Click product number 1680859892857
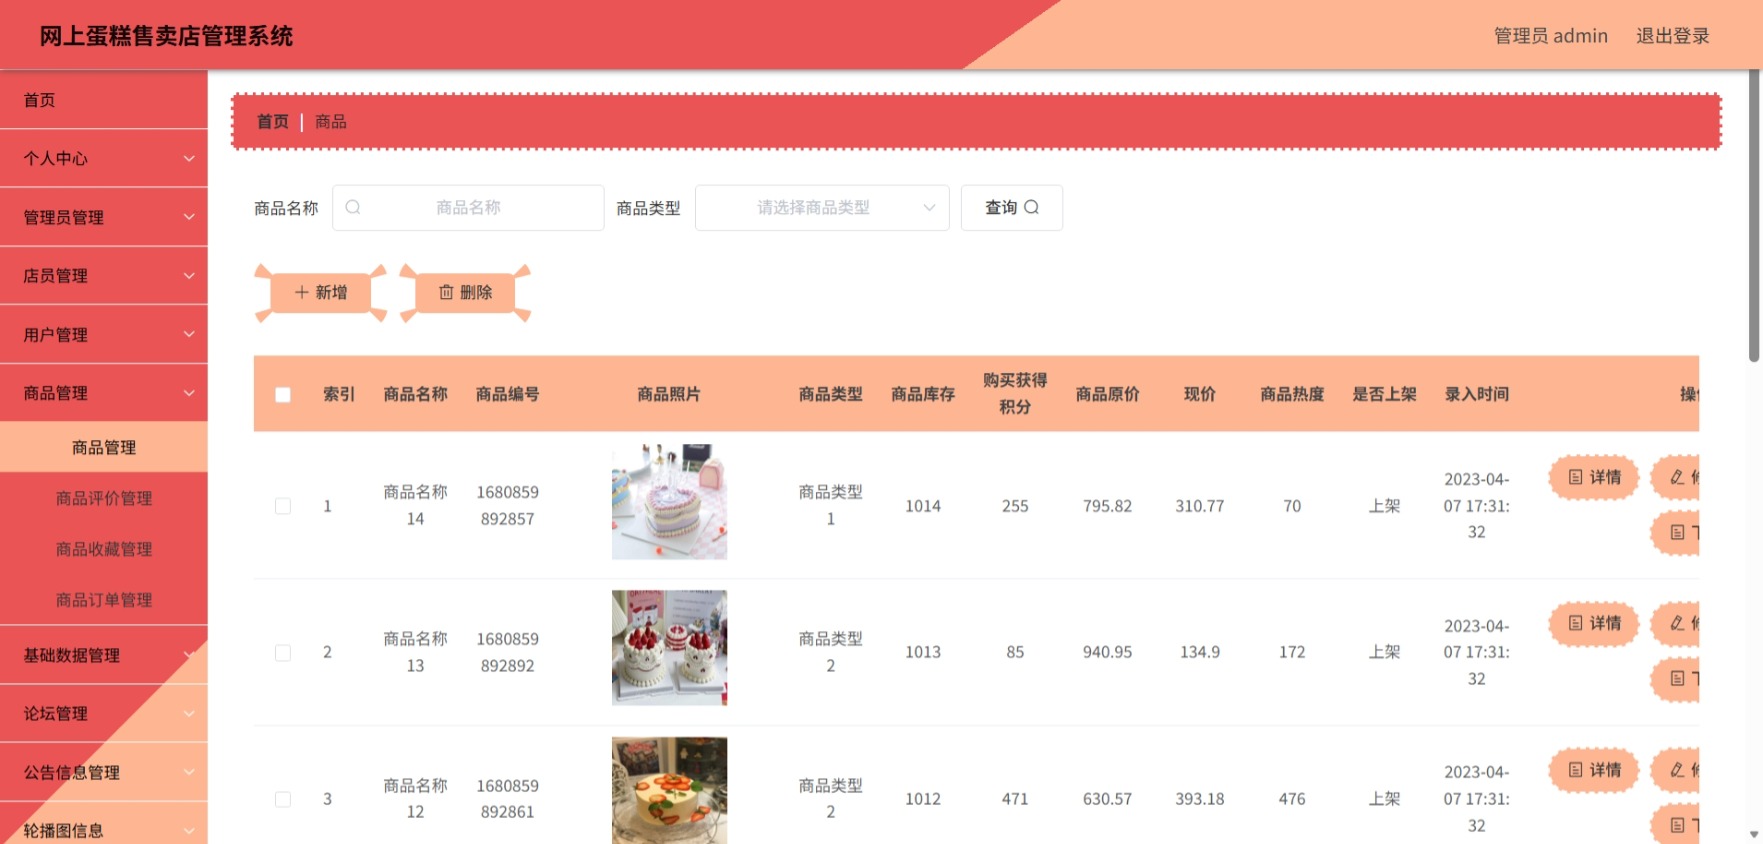 tap(507, 505)
